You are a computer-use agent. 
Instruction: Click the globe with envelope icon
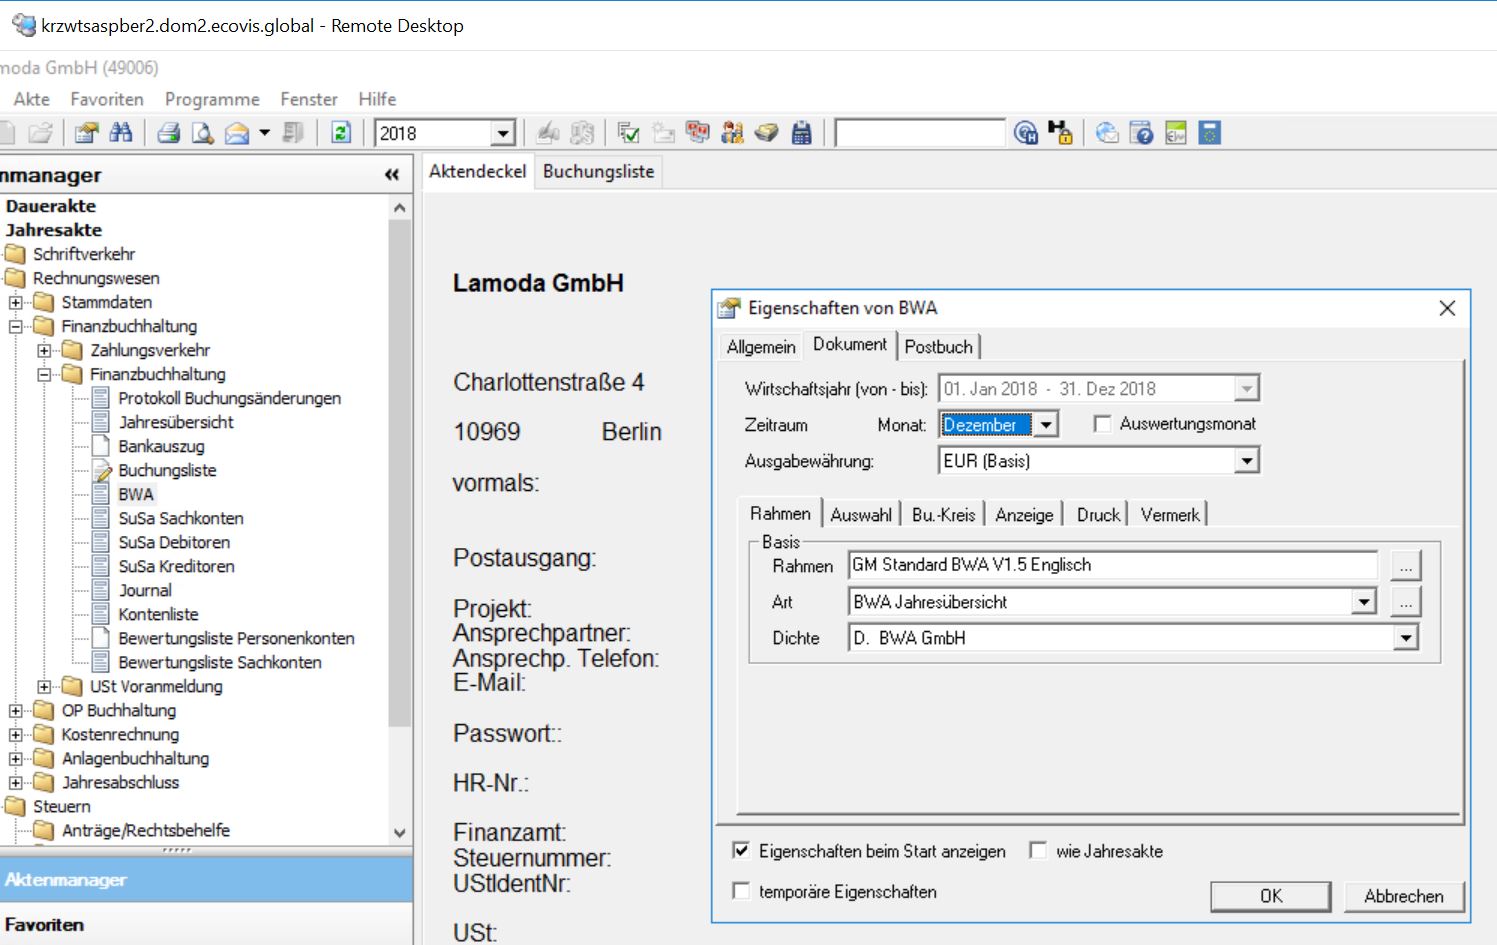(x=1106, y=132)
